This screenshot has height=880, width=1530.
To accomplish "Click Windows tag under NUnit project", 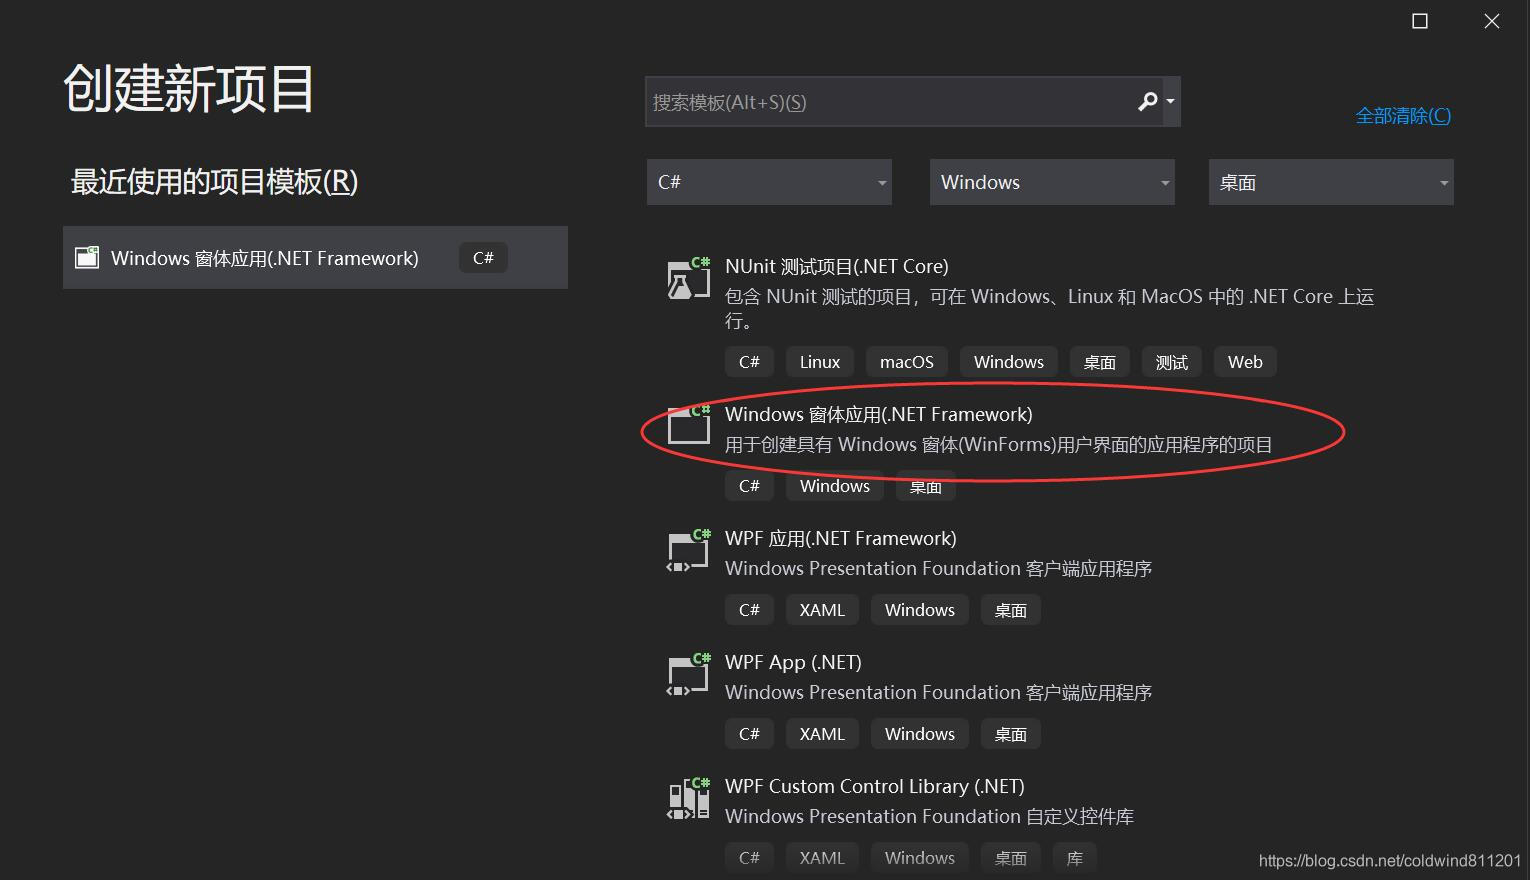I will 1008,362.
